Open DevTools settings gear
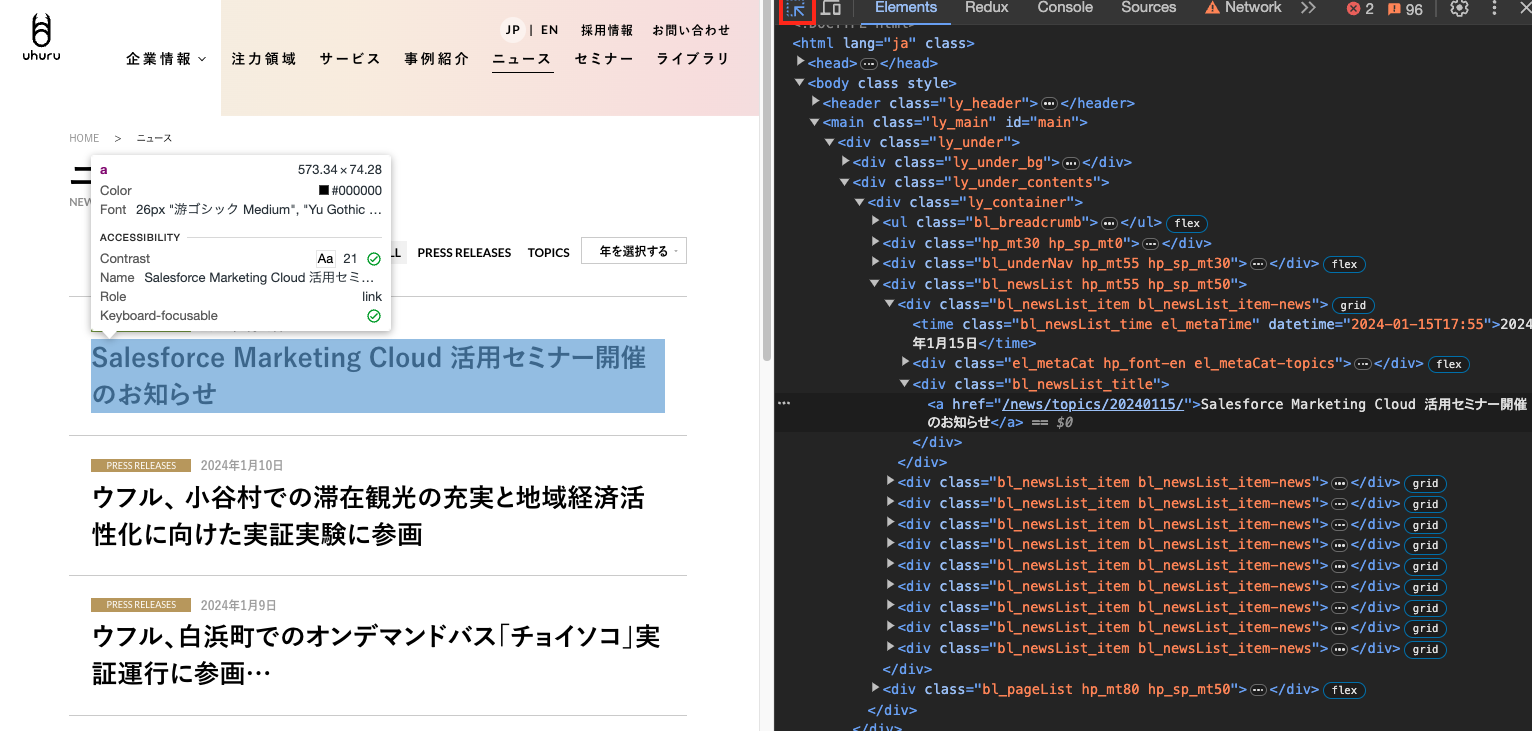This screenshot has width=1532, height=731. tap(1459, 8)
